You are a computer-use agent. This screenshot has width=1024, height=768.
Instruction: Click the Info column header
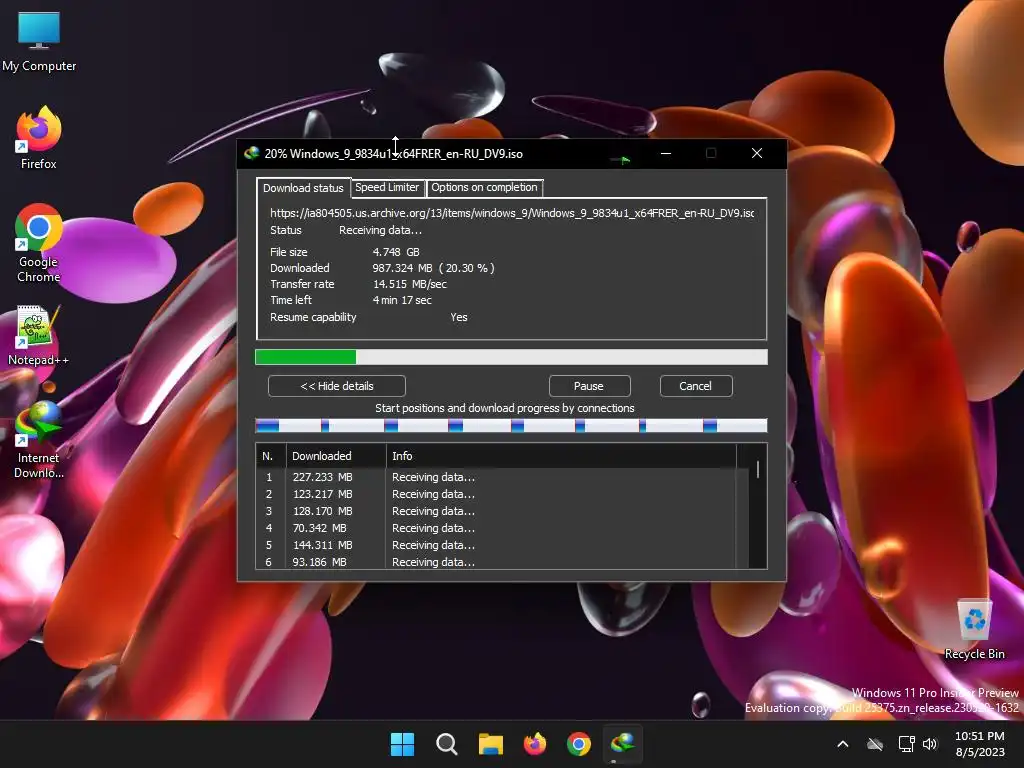click(x=562, y=456)
